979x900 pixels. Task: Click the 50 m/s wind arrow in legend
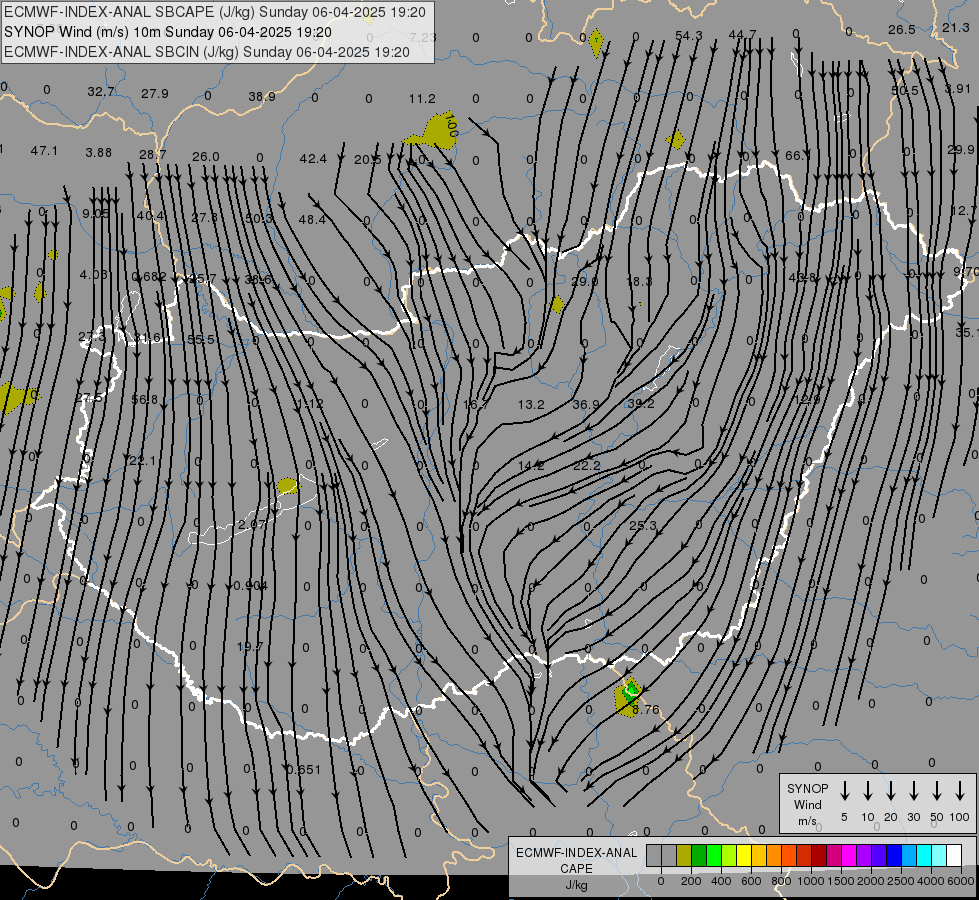(937, 791)
